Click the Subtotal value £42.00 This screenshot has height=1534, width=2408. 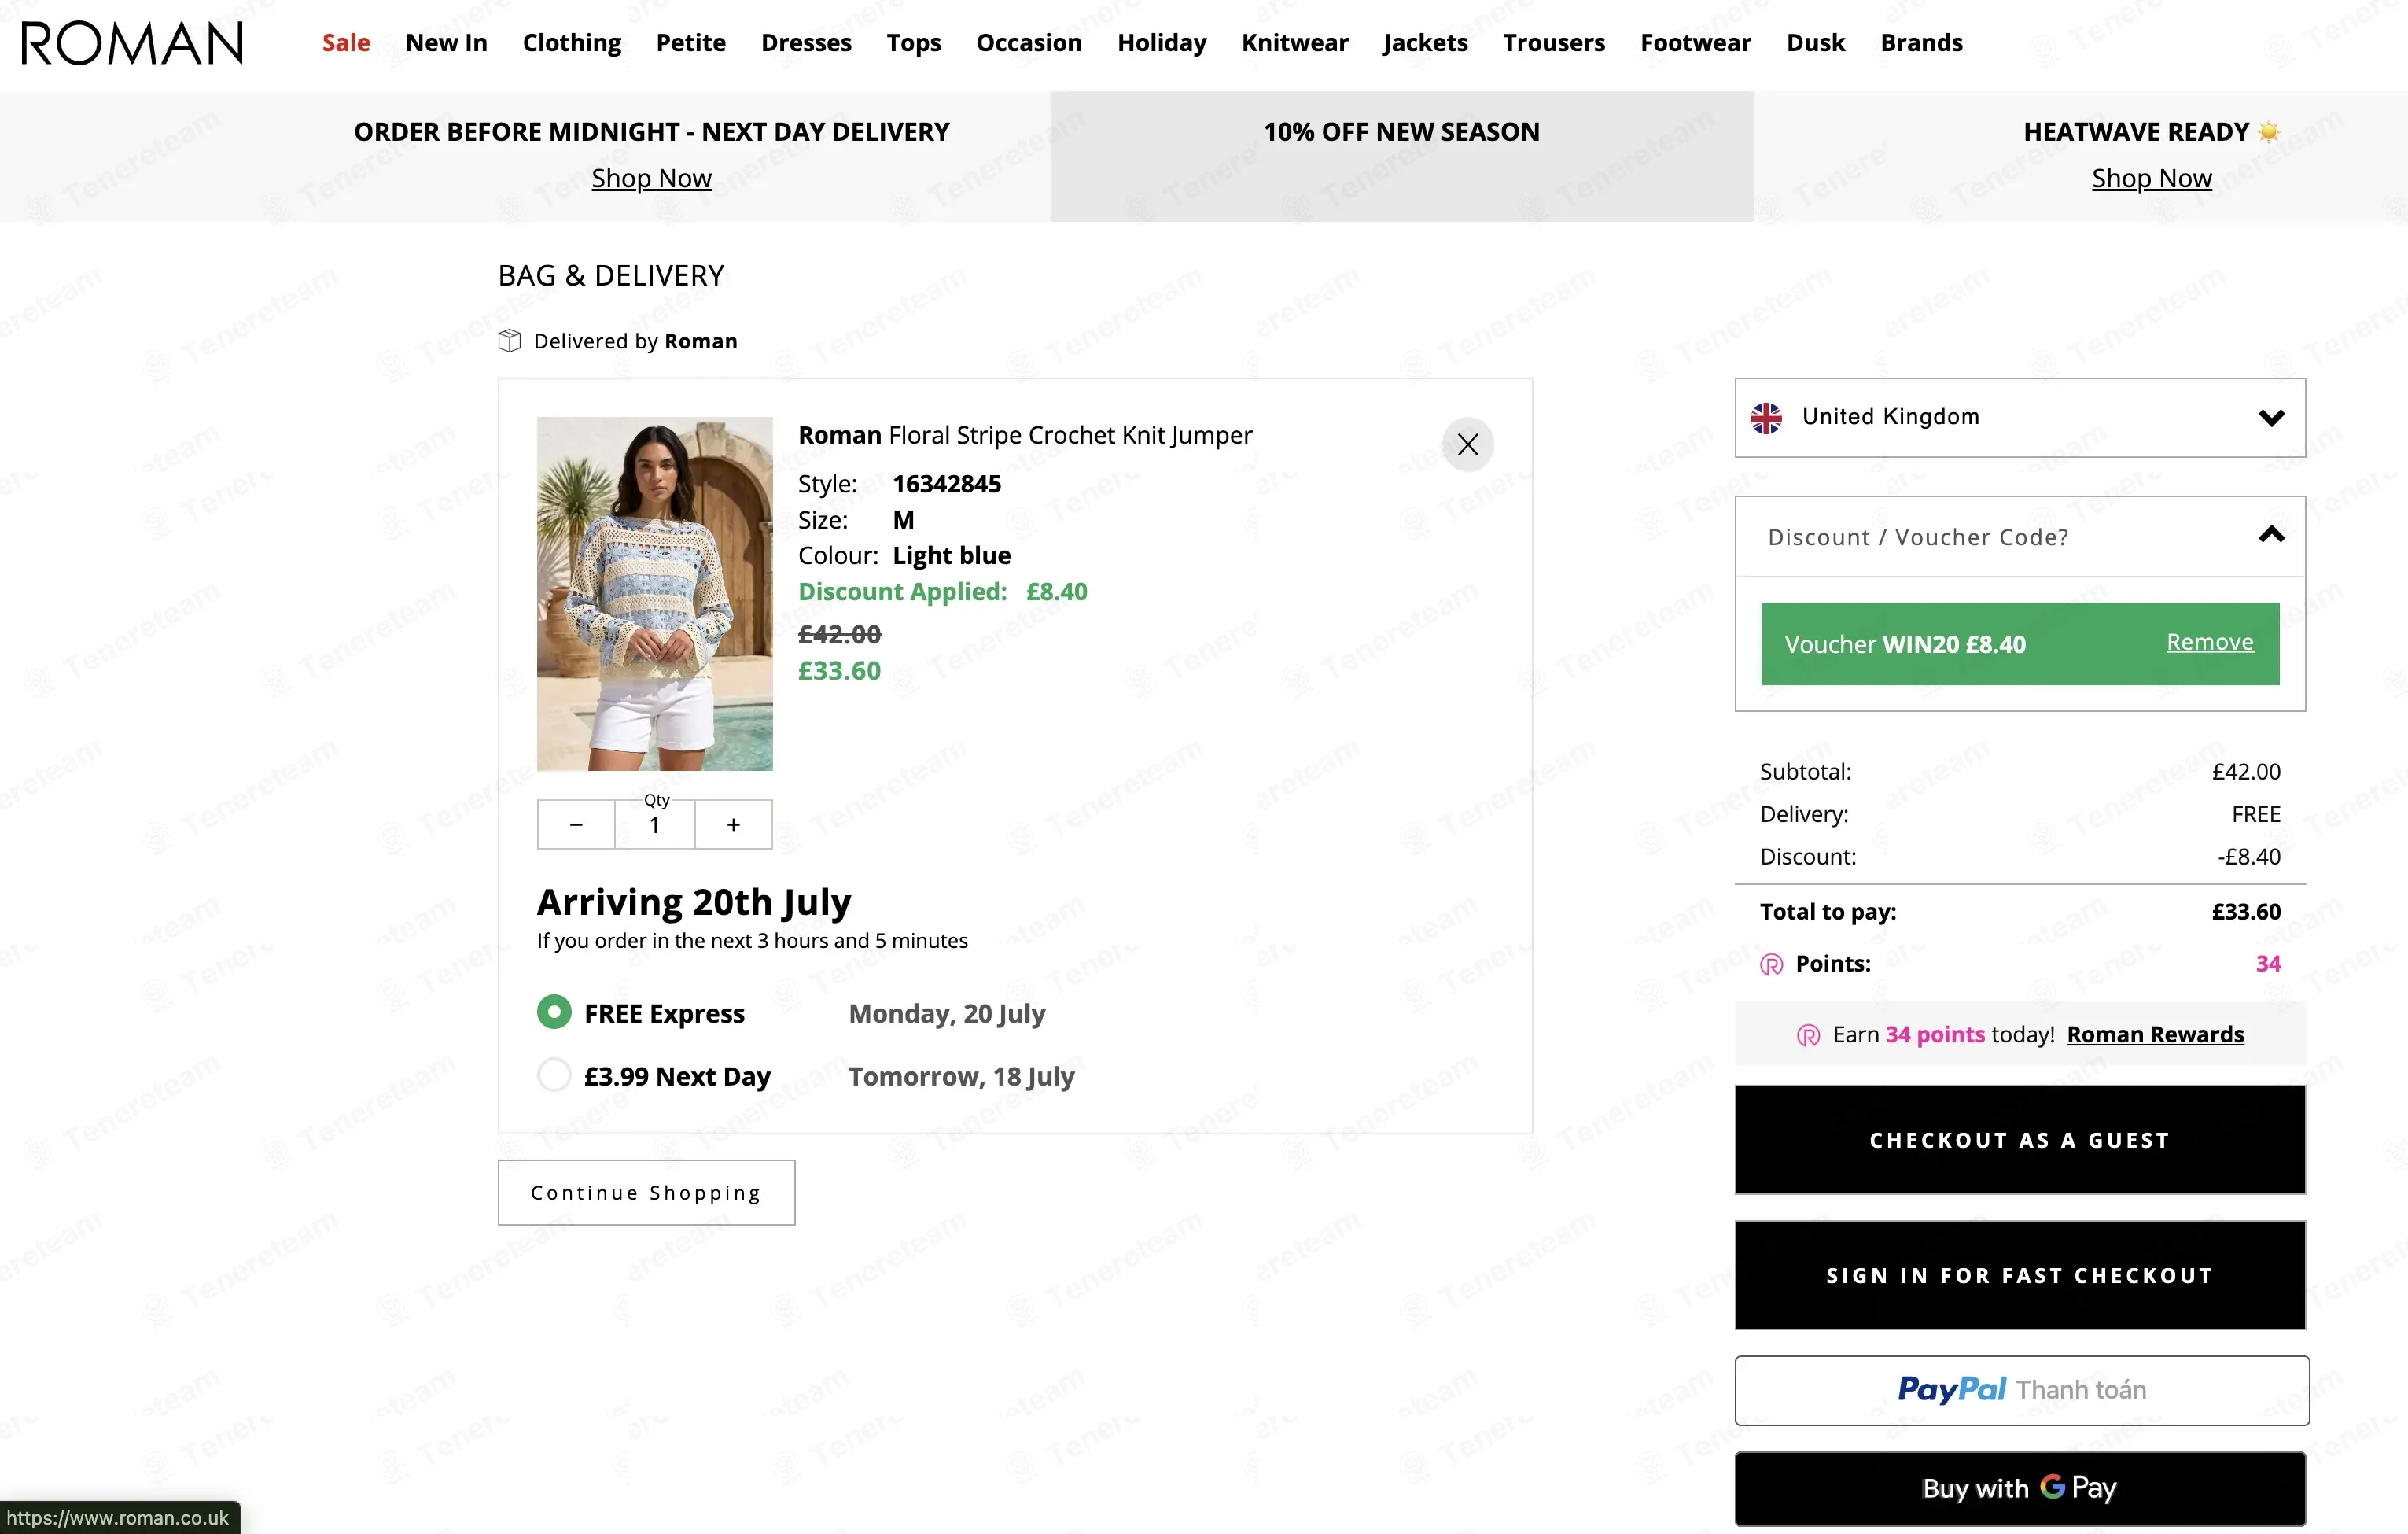pos(2246,772)
